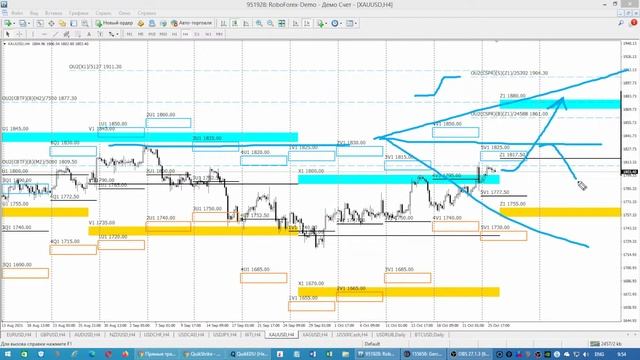Open the Графики menu
640x360 pixels.
point(78,13)
